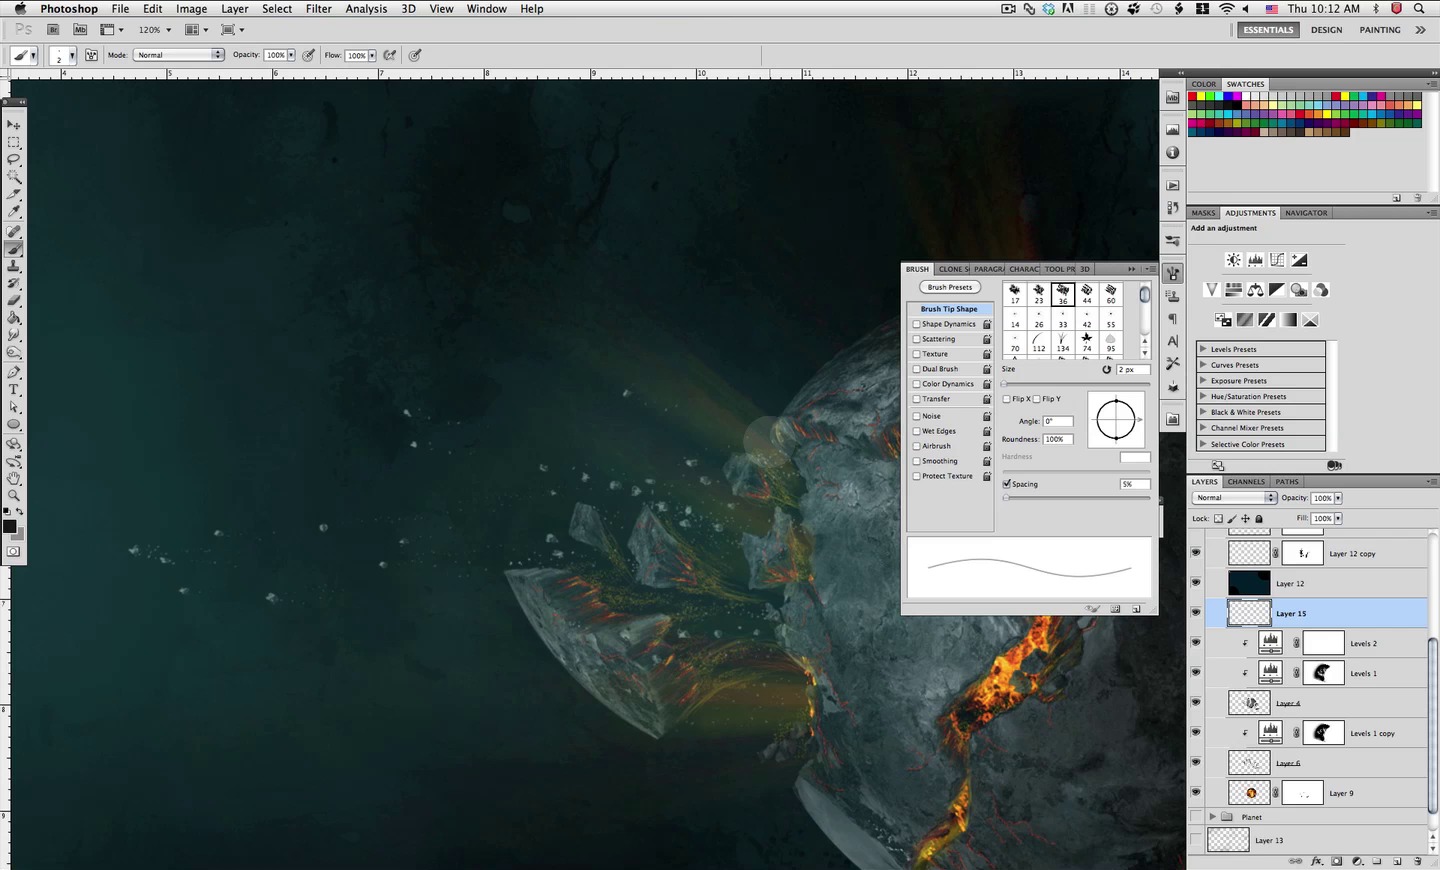Select the Eraser tool
Viewport: 1440px width, 870px height.
(x=14, y=300)
